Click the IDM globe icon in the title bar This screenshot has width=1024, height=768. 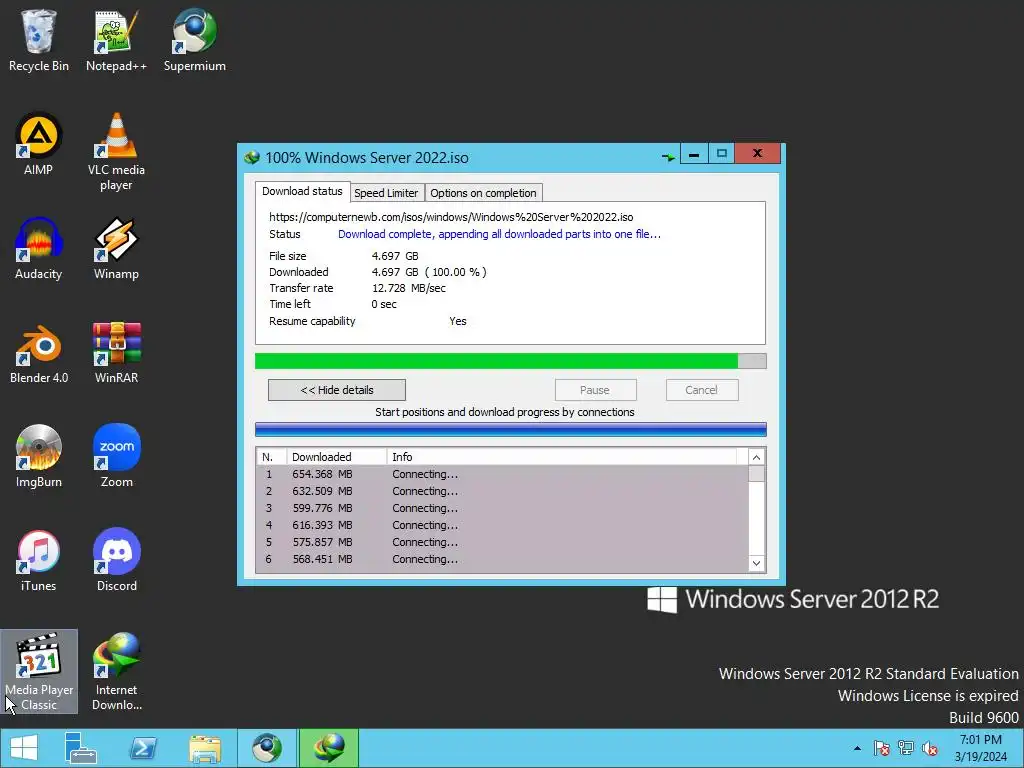252,158
